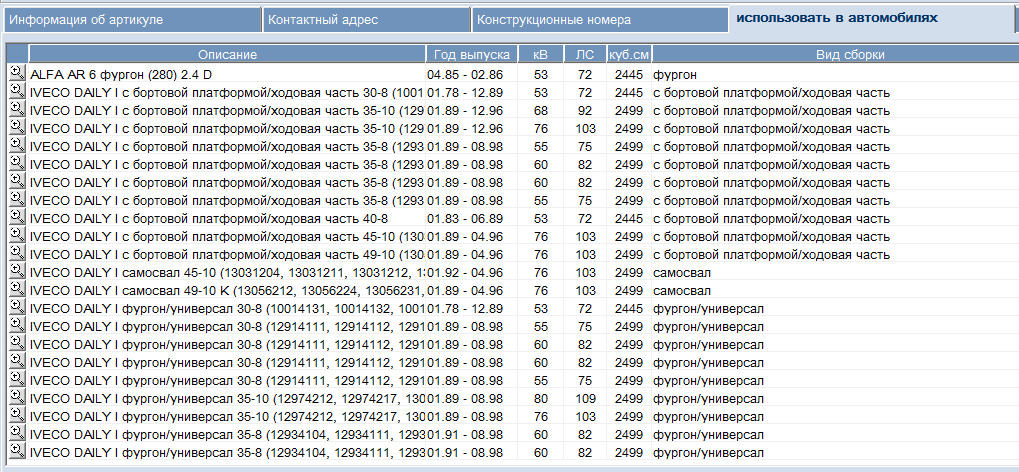This screenshot has width=1019, height=472.
Task: Click details icon for фургон/универсал 35-10 109 ЛС row
Action: pos(17,397)
